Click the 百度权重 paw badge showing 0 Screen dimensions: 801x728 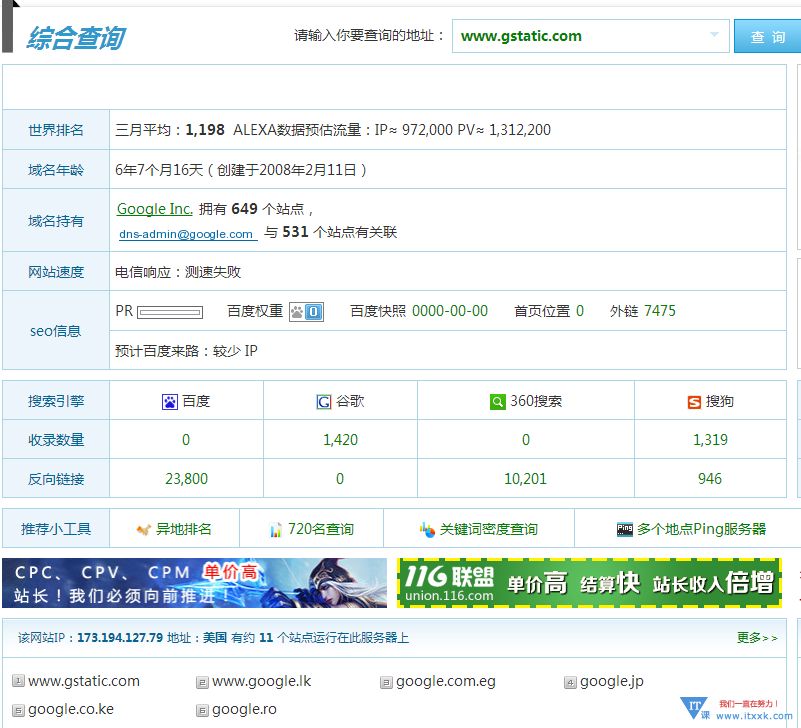[x=307, y=312]
